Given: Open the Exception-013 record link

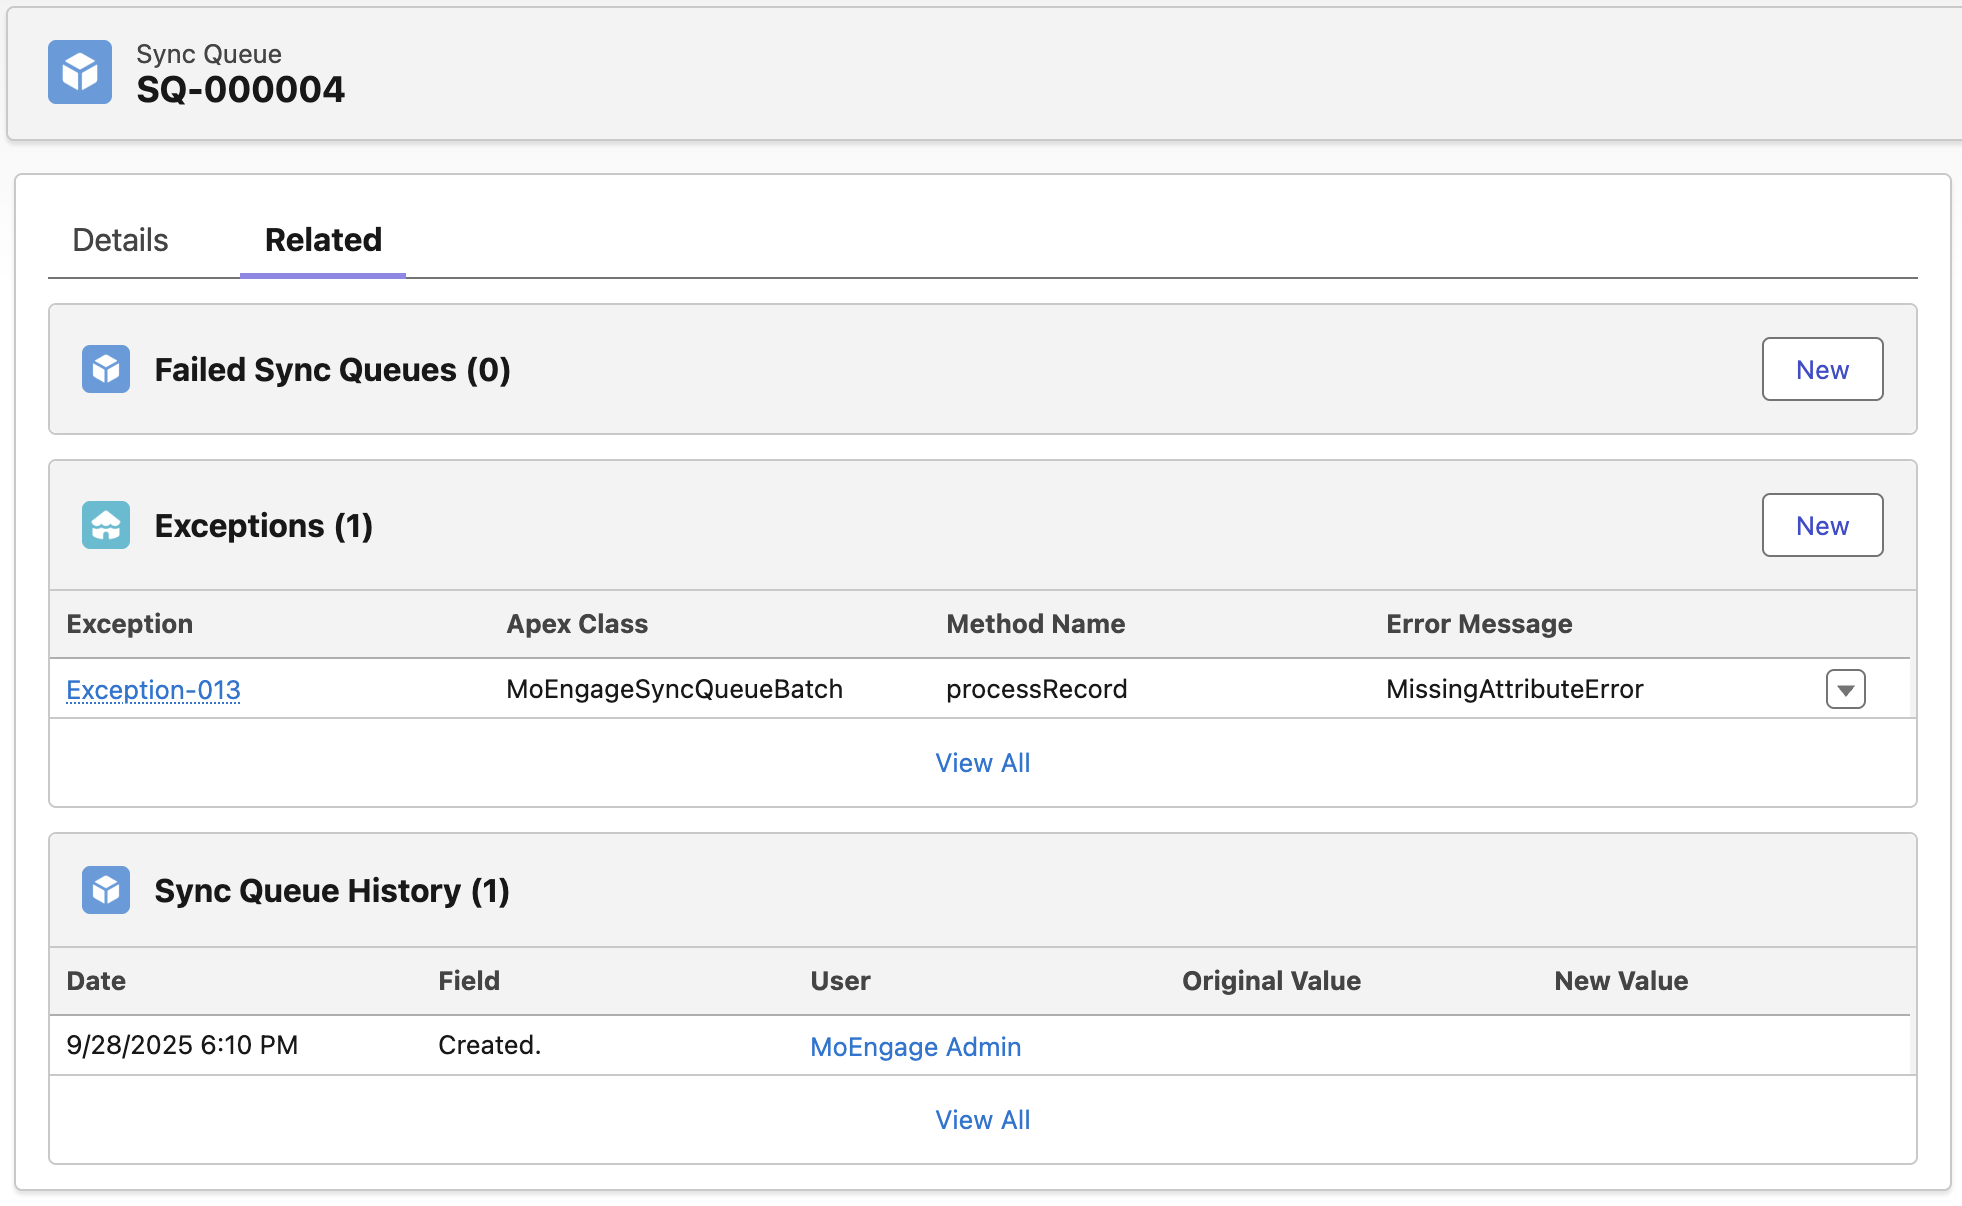Looking at the screenshot, I should [x=153, y=689].
